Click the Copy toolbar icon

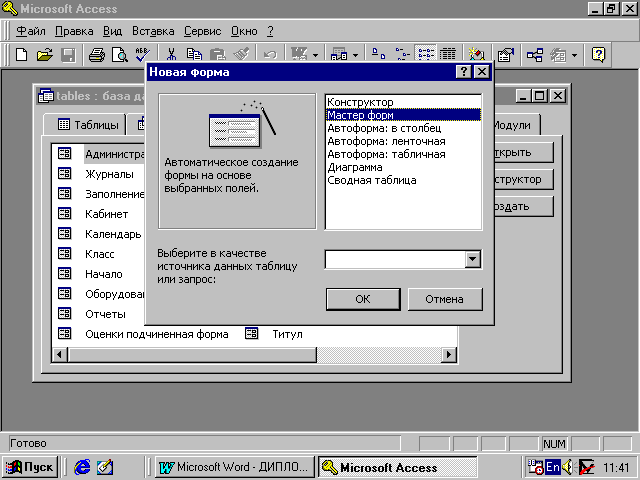pyautogui.click(x=194, y=55)
